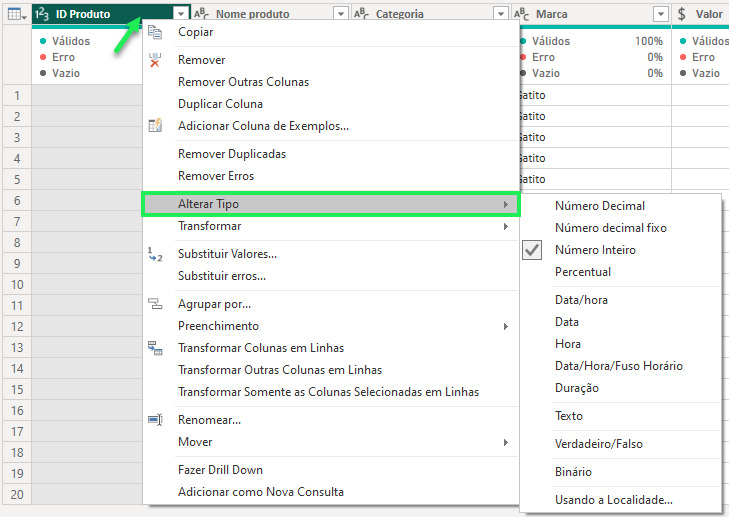Select Duplicar Coluna
The image size is (729, 517).
[x=220, y=104]
